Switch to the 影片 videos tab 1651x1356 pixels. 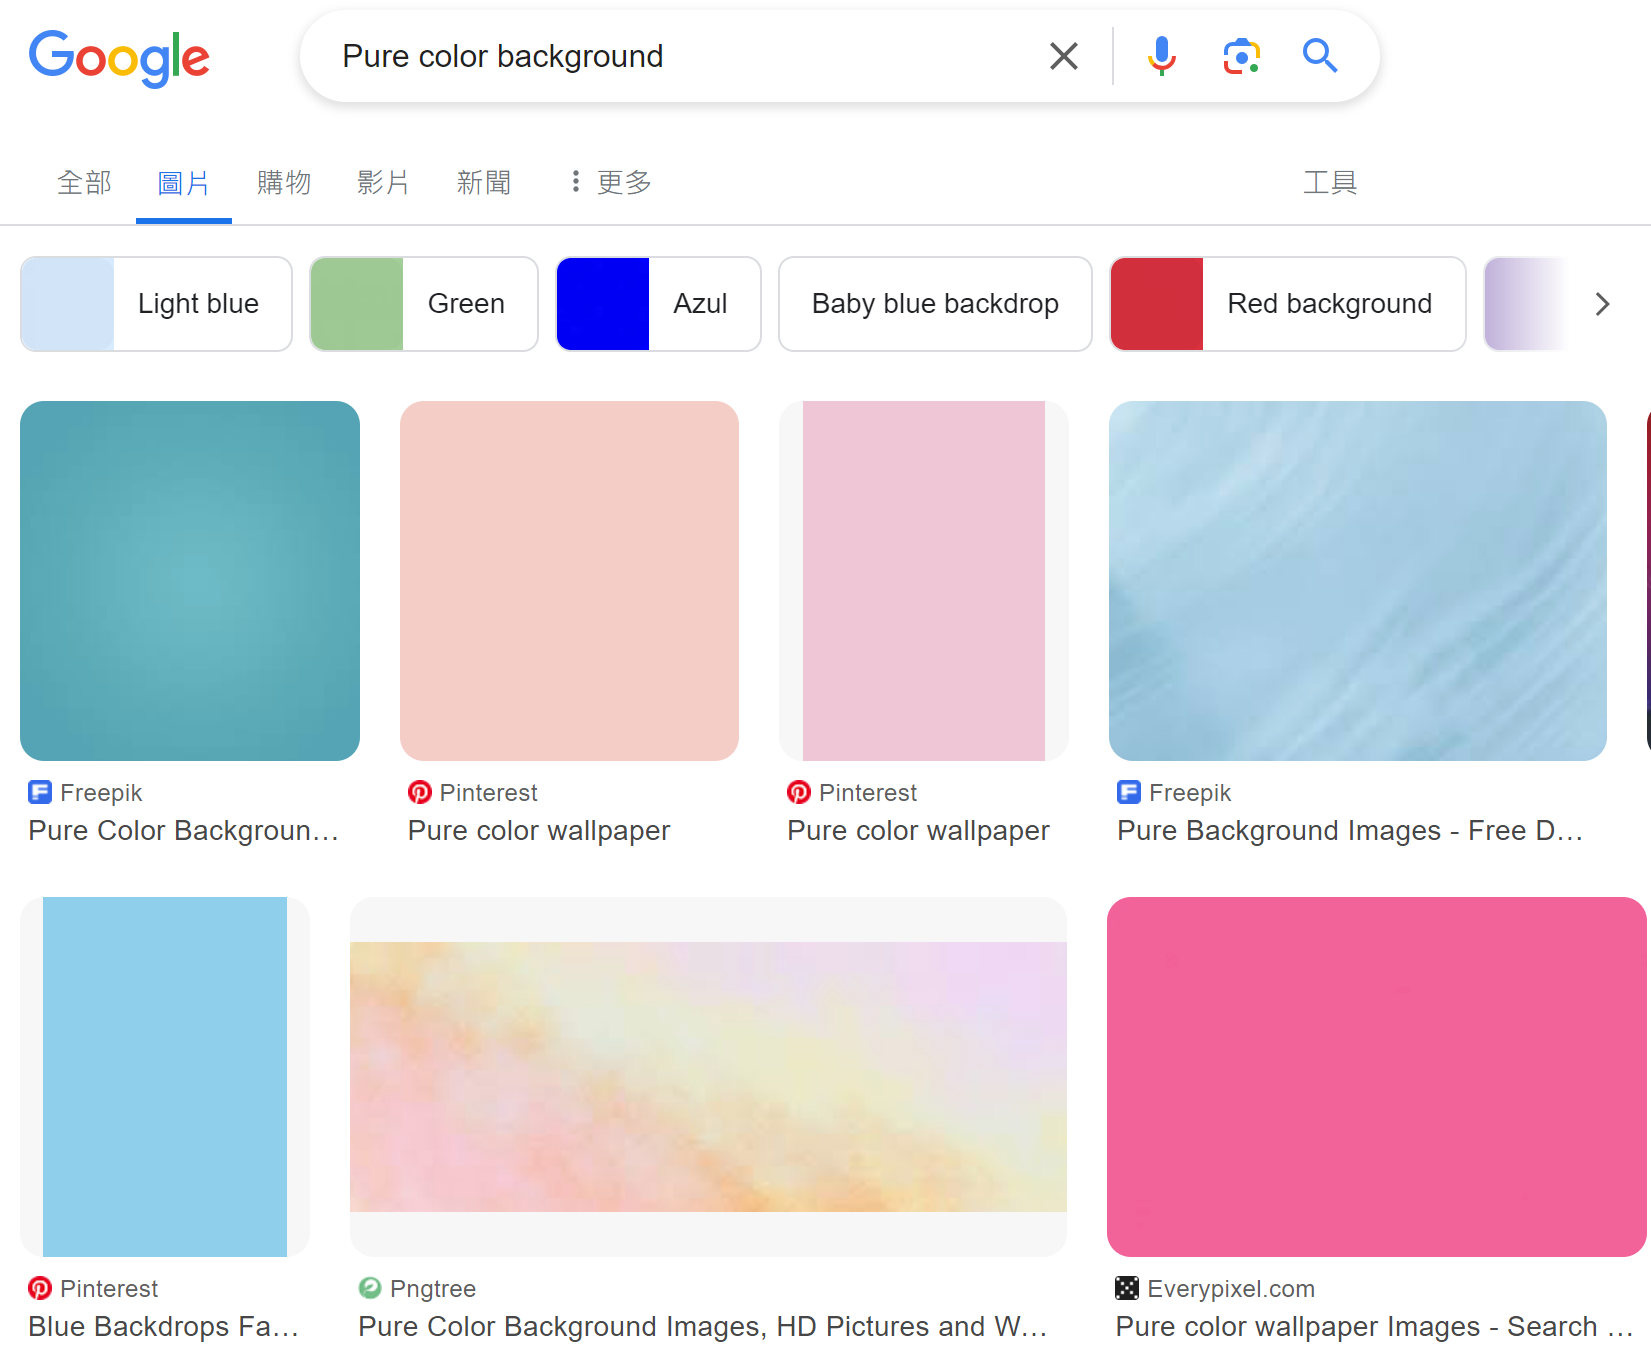383,182
